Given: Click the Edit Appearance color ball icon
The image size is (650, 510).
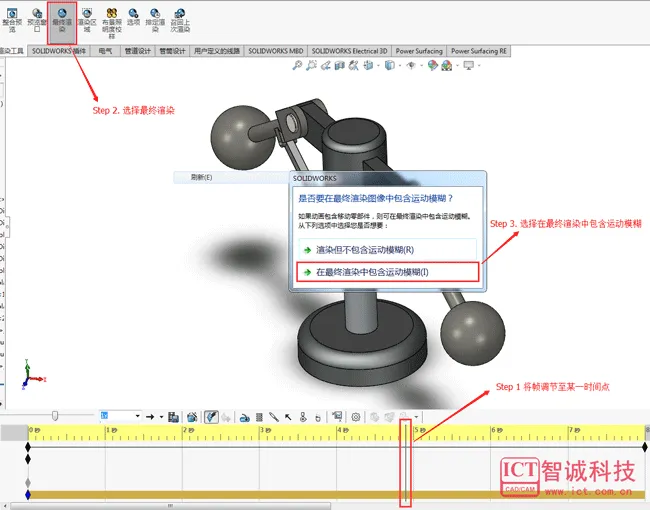Looking at the screenshot, I should [432, 66].
